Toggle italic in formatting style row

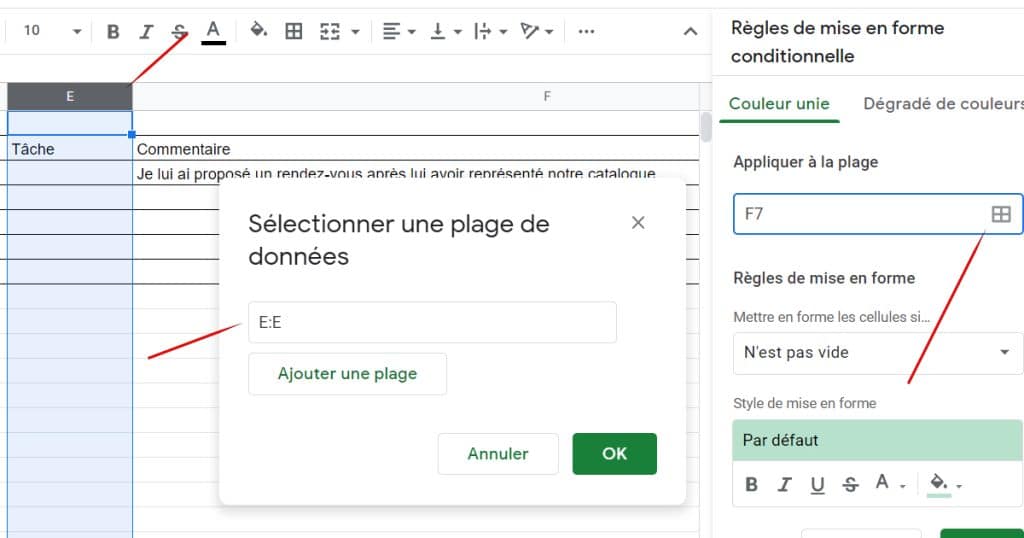784,484
